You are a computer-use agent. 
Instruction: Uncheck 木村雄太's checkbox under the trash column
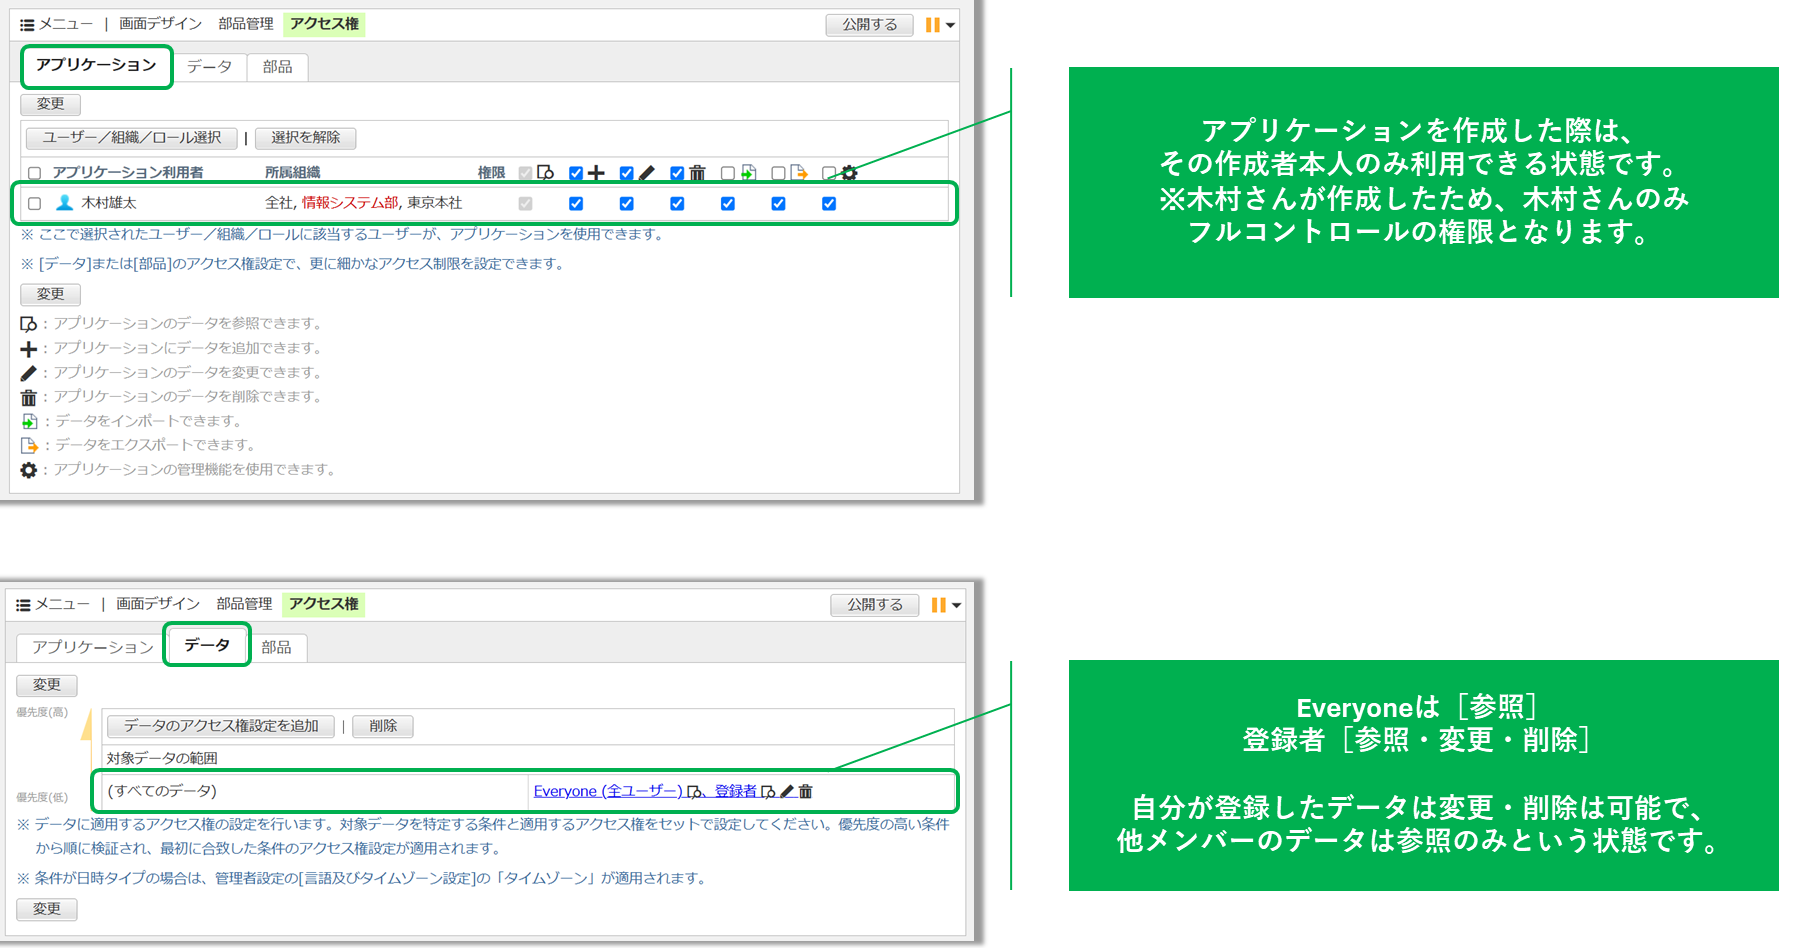point(677,204)
